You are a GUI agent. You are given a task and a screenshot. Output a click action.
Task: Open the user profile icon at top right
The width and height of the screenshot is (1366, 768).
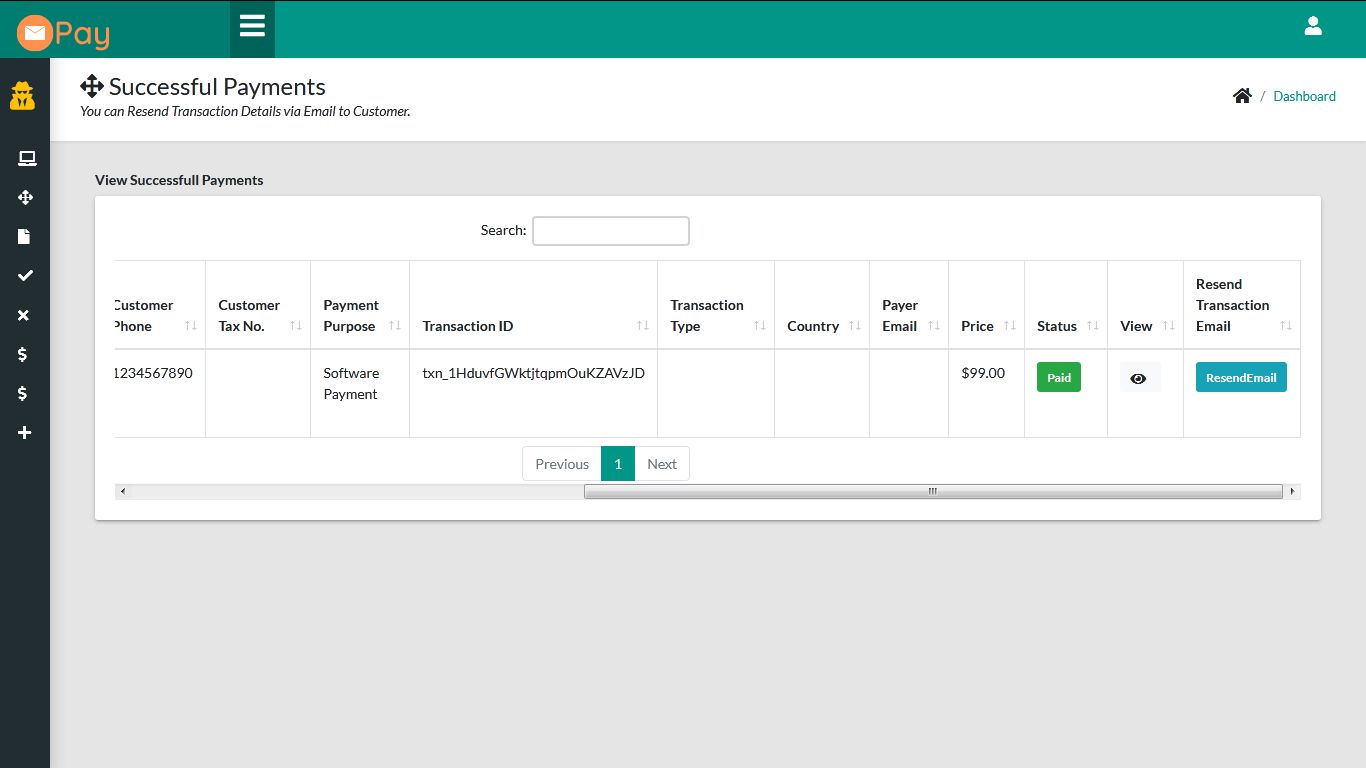(x=1313, y=27)
